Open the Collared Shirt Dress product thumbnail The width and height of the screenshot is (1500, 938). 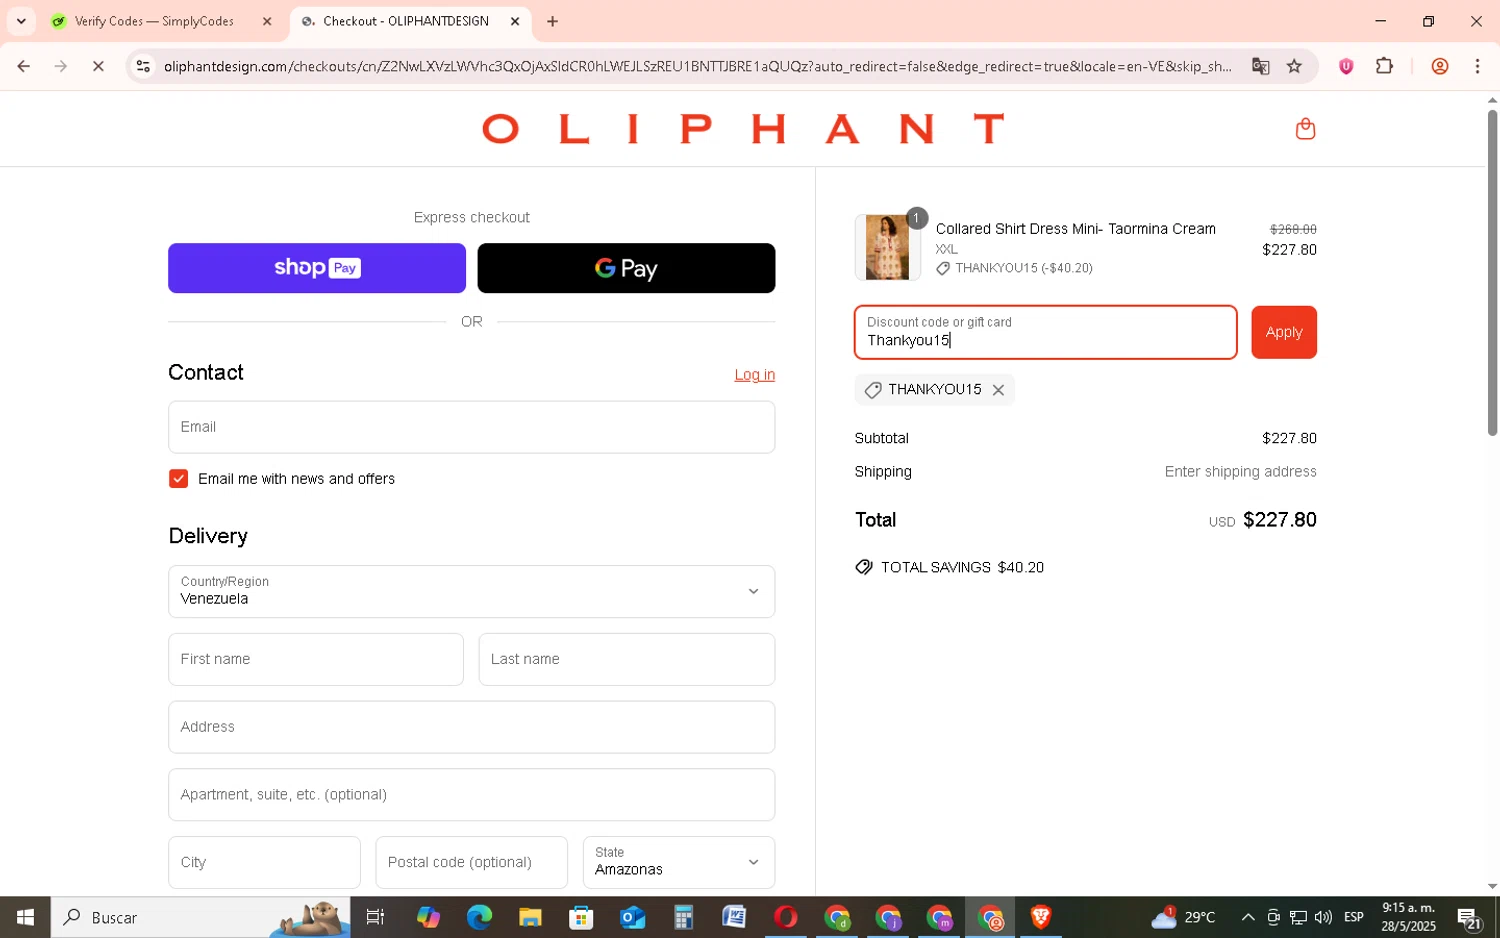pos(887,247)
